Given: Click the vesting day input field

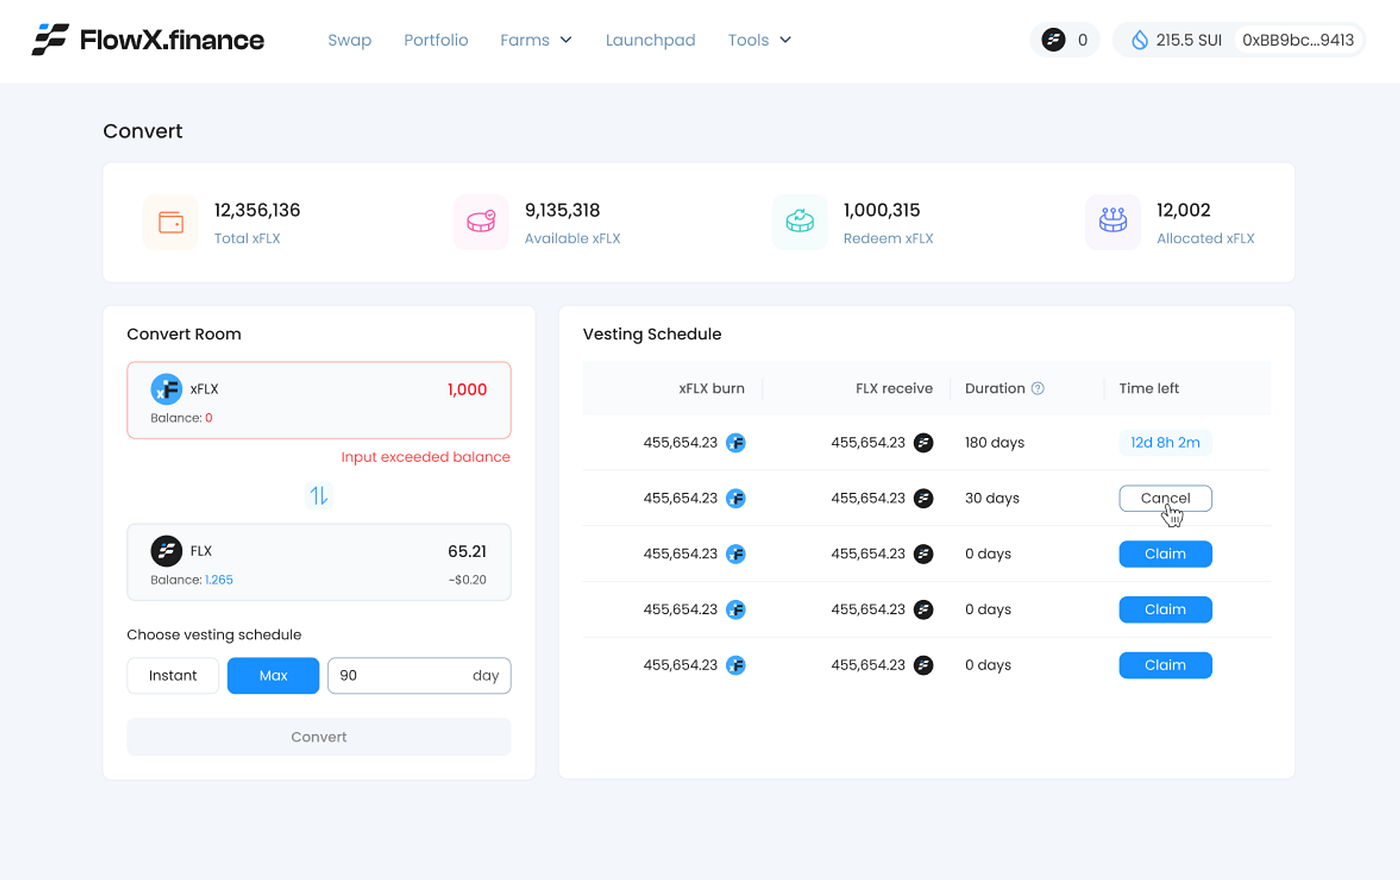Looking at the screenshot, I should tap(419, 676).
